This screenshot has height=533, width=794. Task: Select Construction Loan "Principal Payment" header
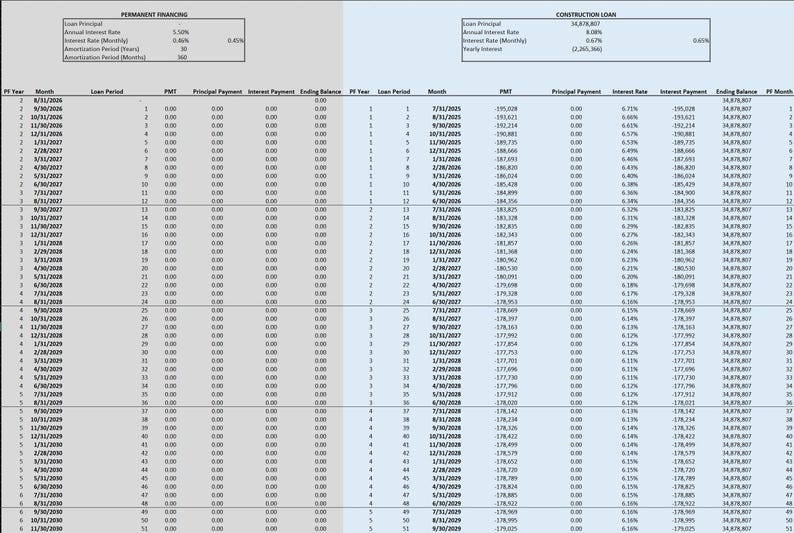pyautogui.click(x=576, y=92)
